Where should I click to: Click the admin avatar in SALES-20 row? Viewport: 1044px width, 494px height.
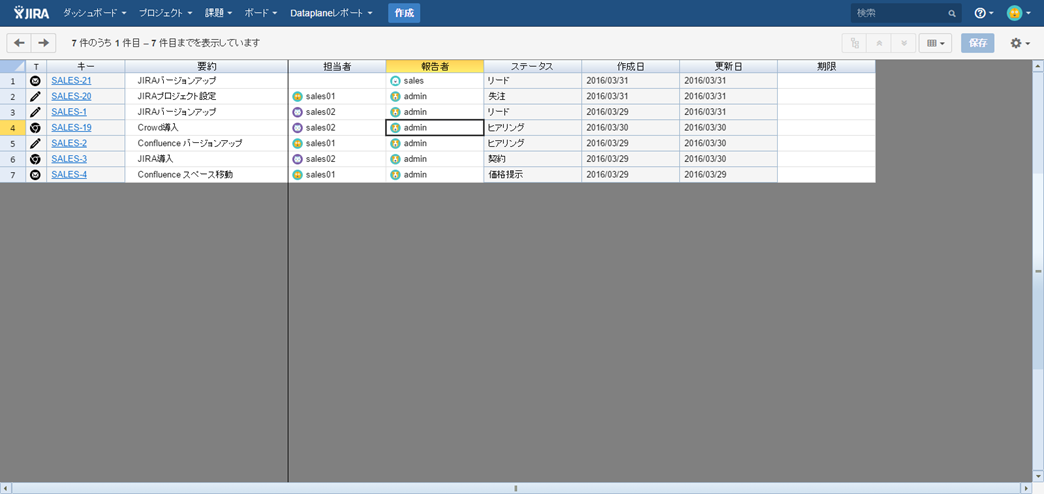click(x=395, y=96)
